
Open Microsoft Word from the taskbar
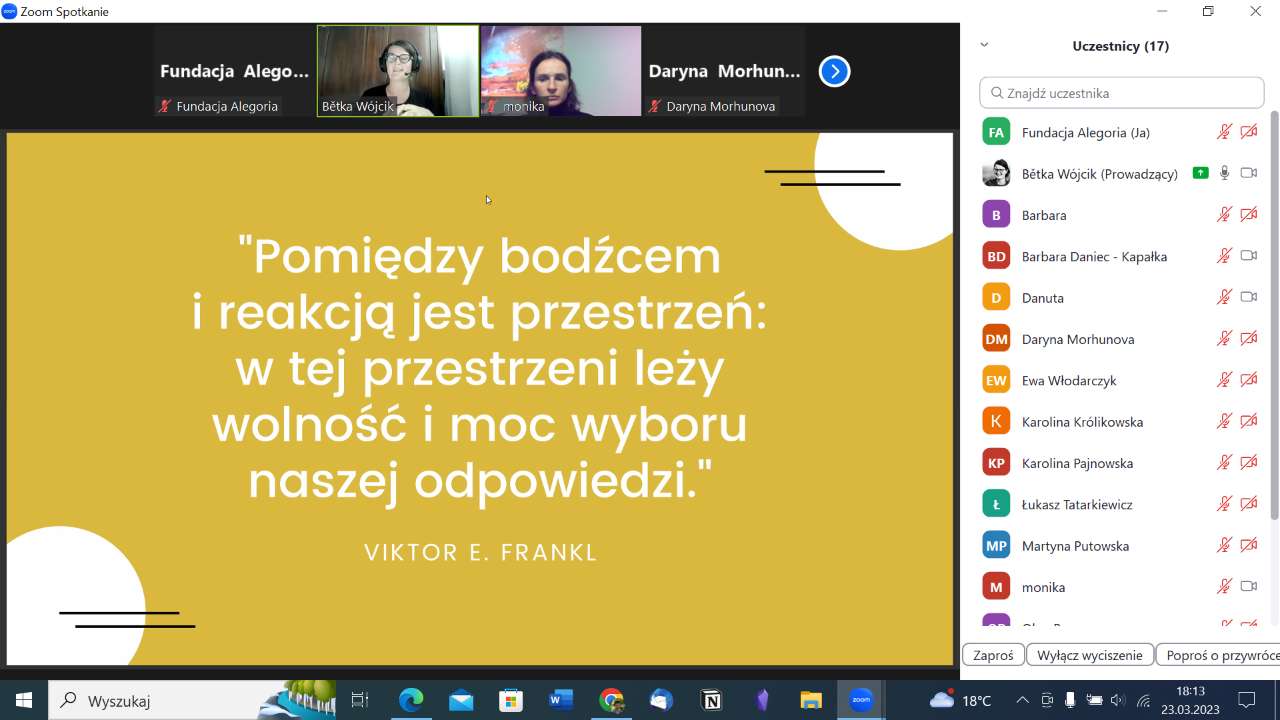561,700
